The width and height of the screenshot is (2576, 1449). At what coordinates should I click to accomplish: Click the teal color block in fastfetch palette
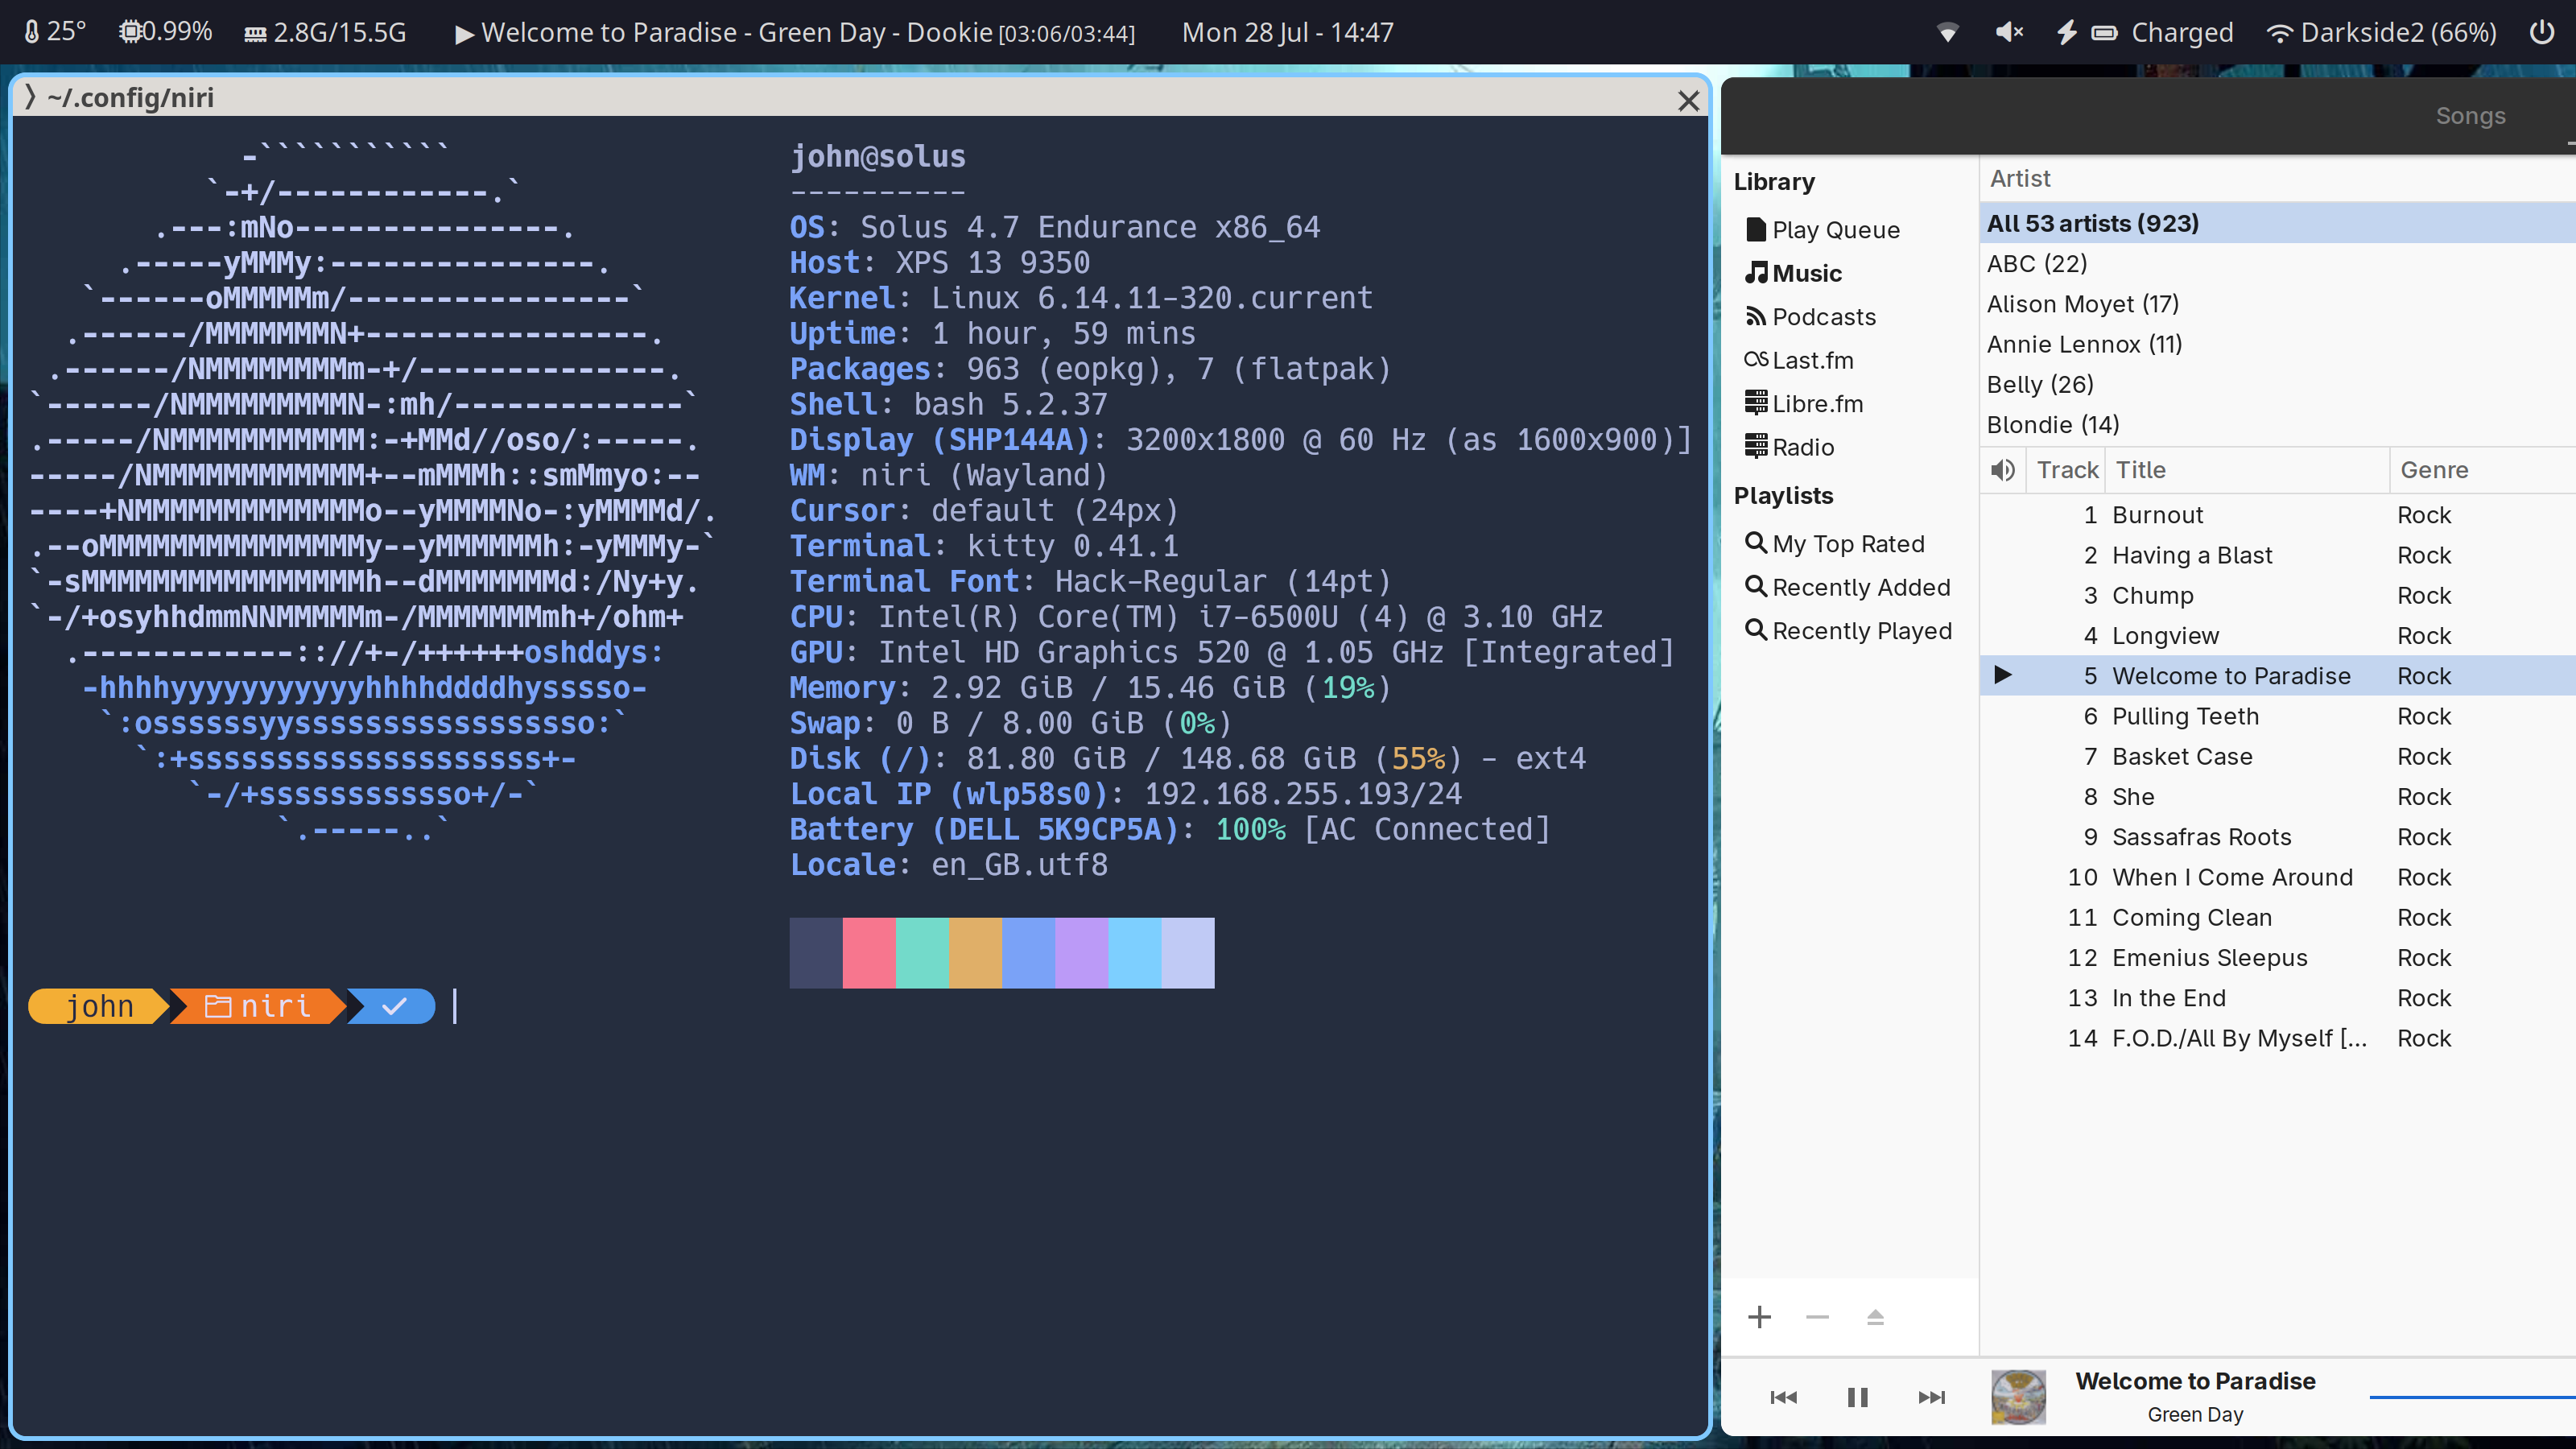coord(921,953)
